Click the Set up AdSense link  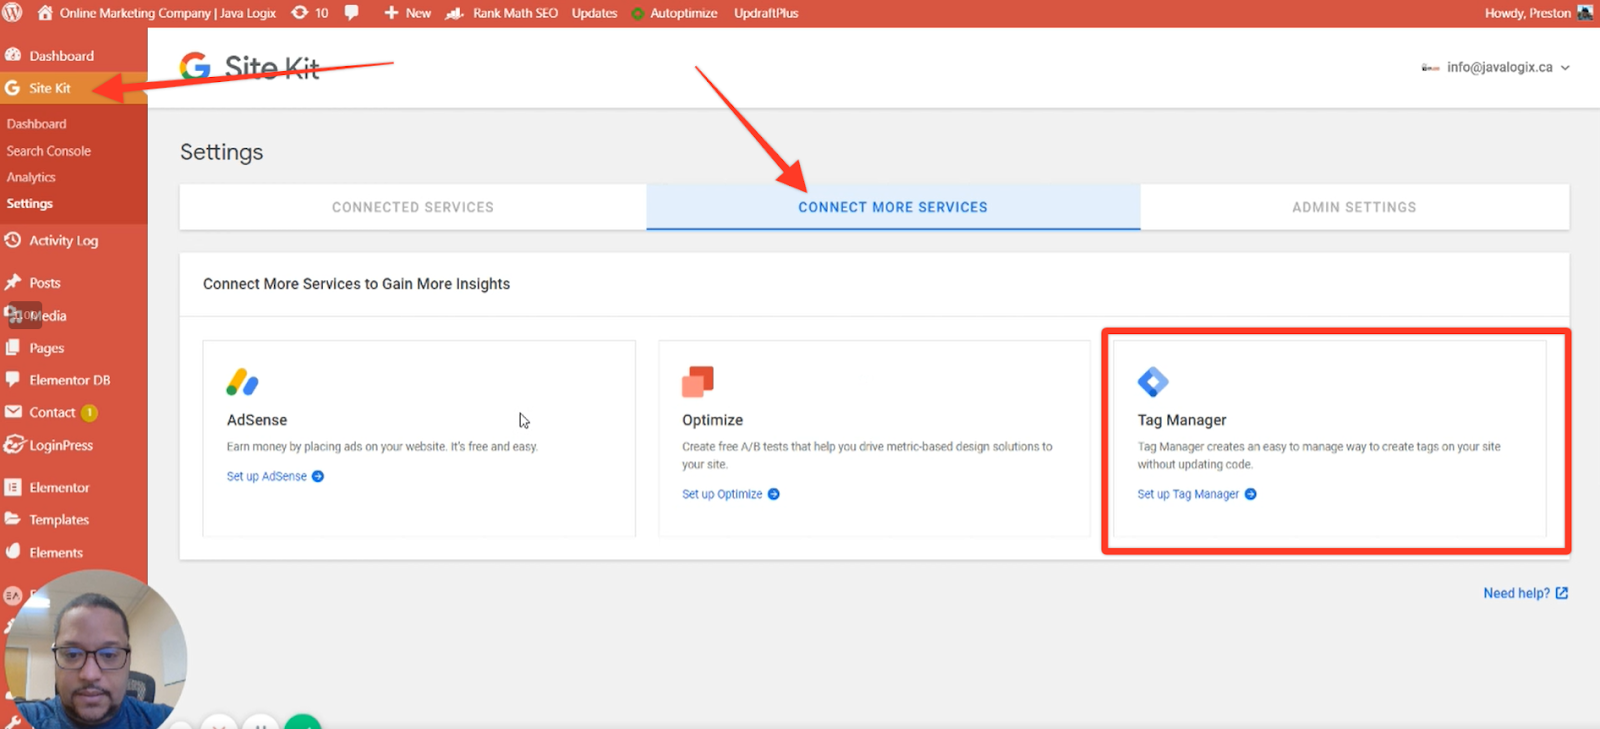click(x=267, y=476)
